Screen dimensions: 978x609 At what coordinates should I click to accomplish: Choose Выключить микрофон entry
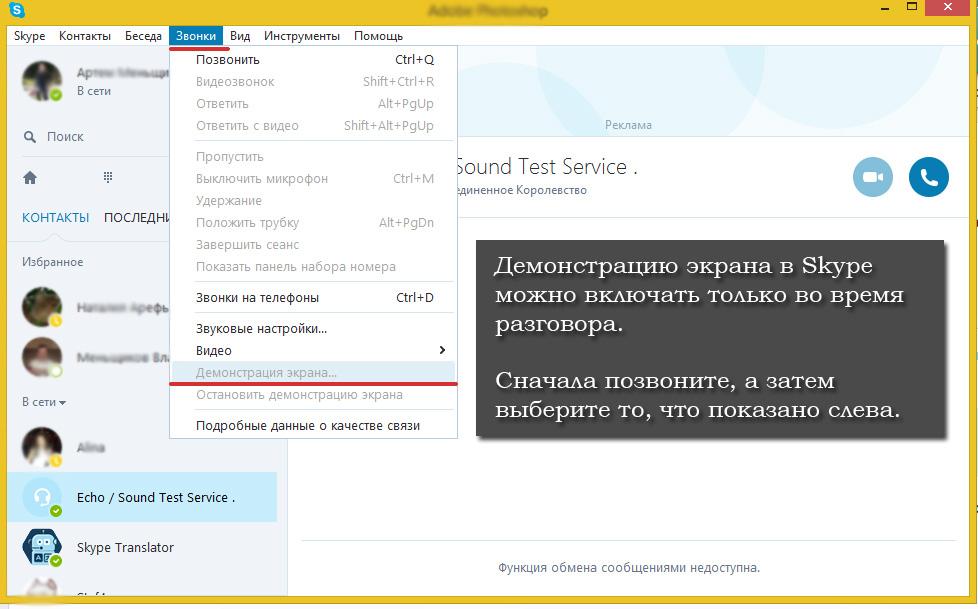(314, 178)
